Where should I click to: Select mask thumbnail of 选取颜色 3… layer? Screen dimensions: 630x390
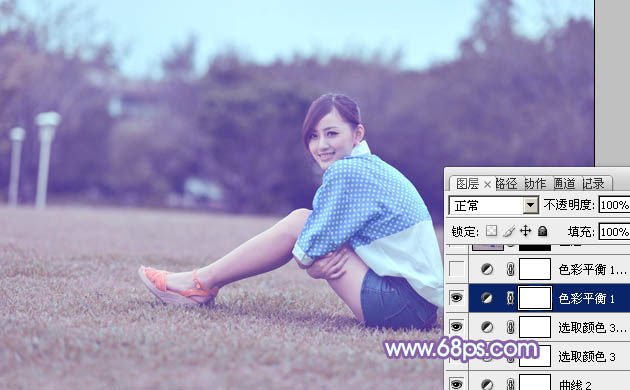click(535, 327)
